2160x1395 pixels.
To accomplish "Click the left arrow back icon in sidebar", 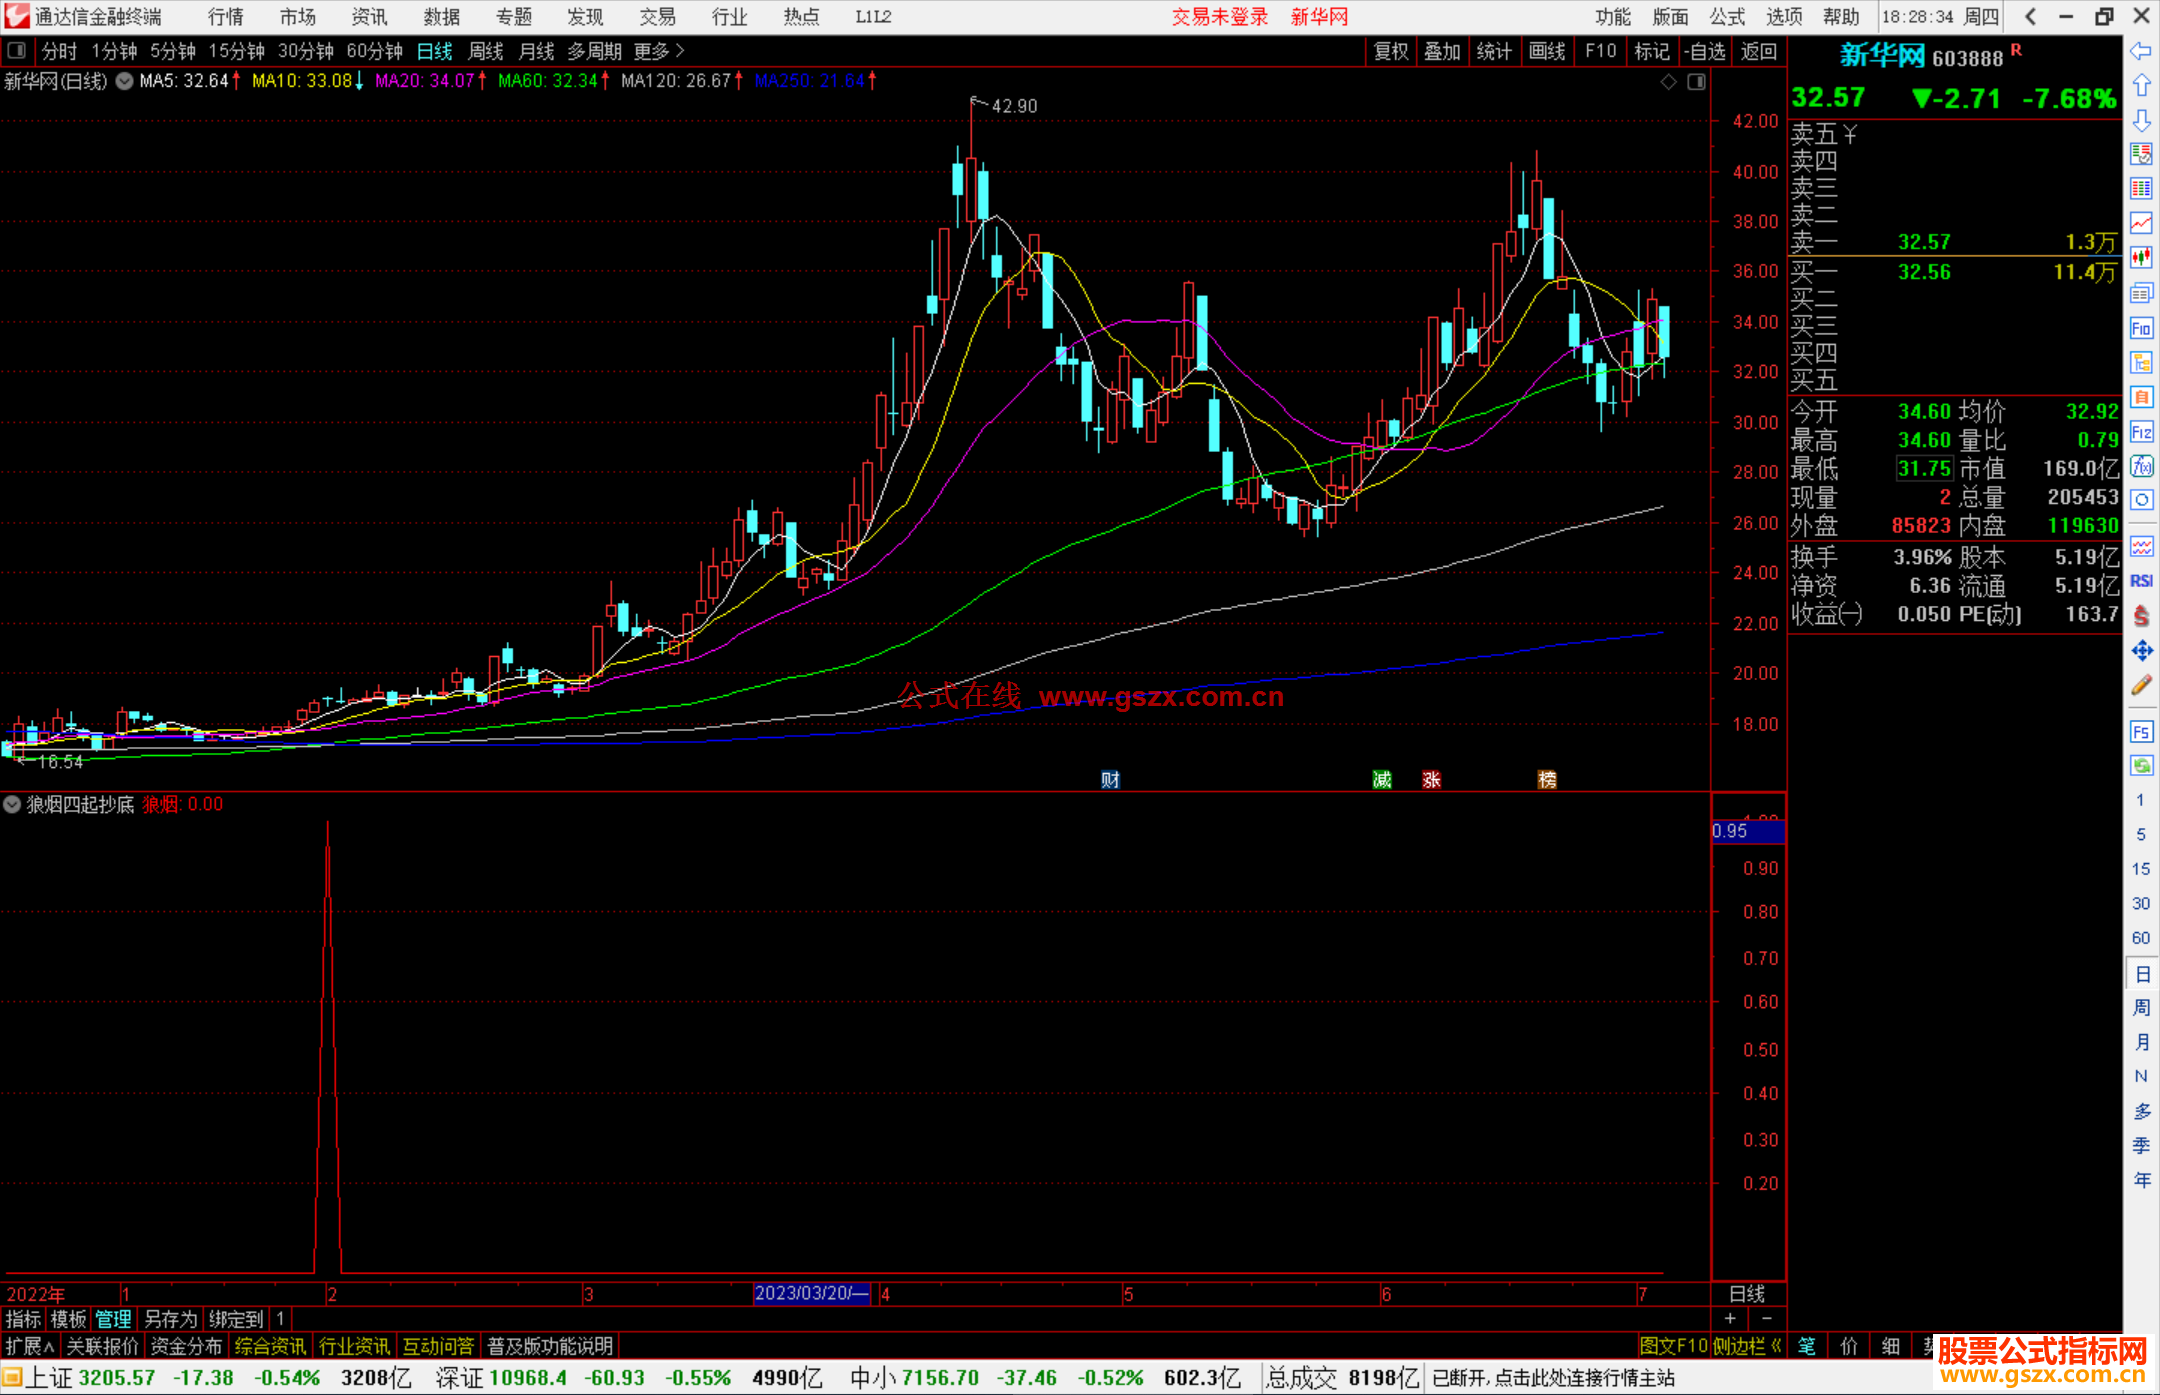I will coord(2141,51).
